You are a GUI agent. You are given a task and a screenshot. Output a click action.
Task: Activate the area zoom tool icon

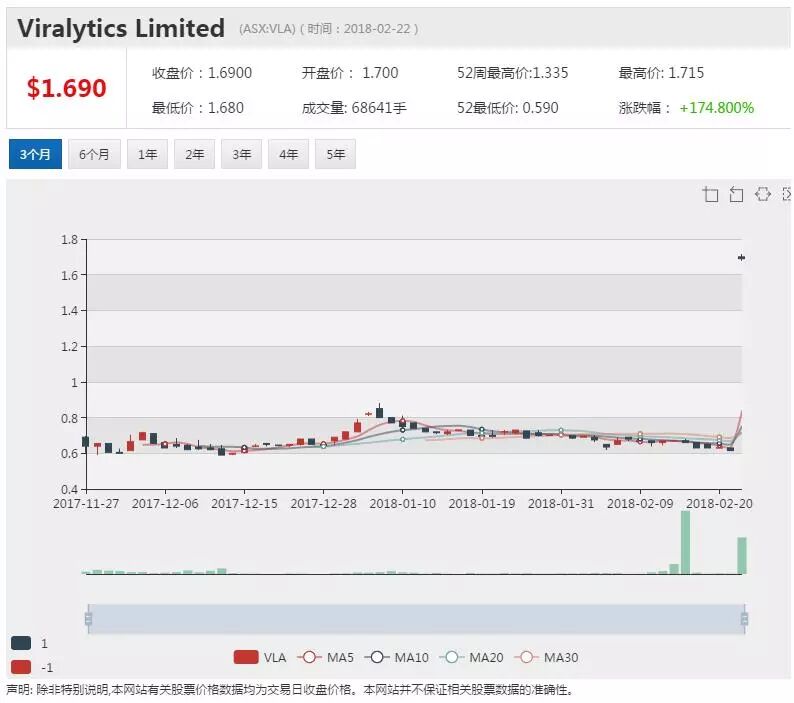click(710, 194)
